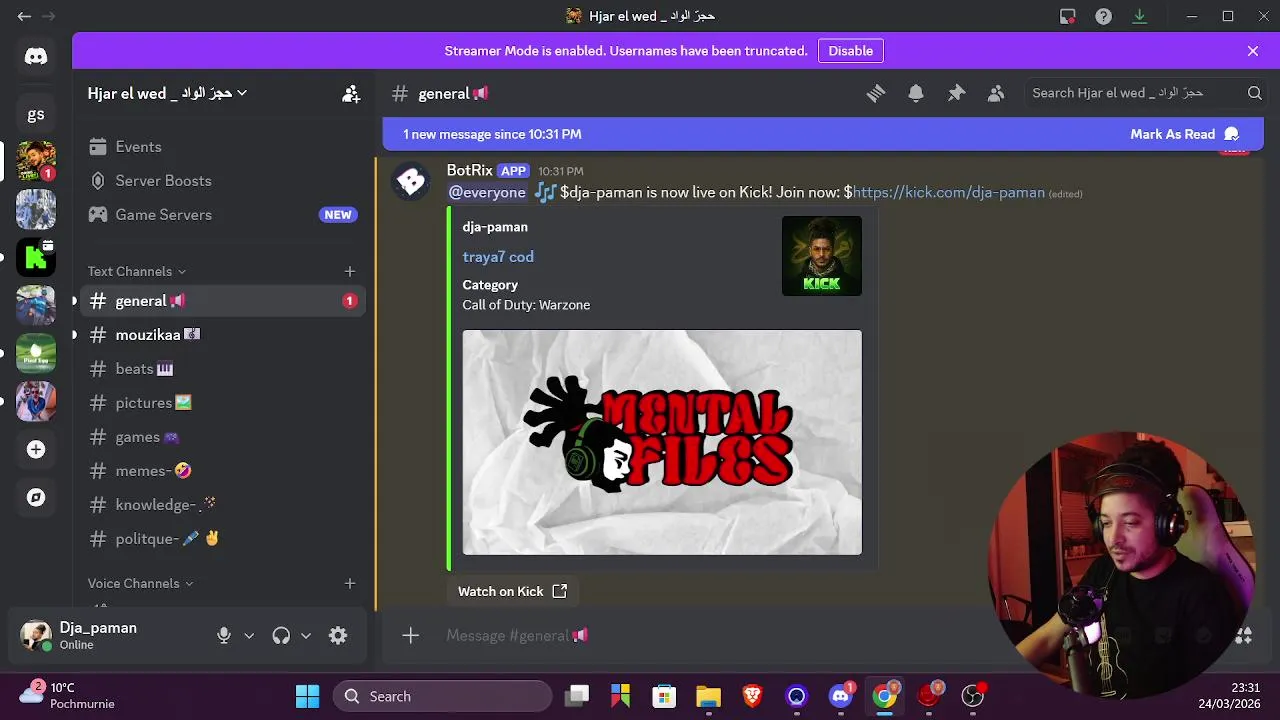Click the @everyone mention
This screenshot has width=1280, height=720.
(487, 193)
